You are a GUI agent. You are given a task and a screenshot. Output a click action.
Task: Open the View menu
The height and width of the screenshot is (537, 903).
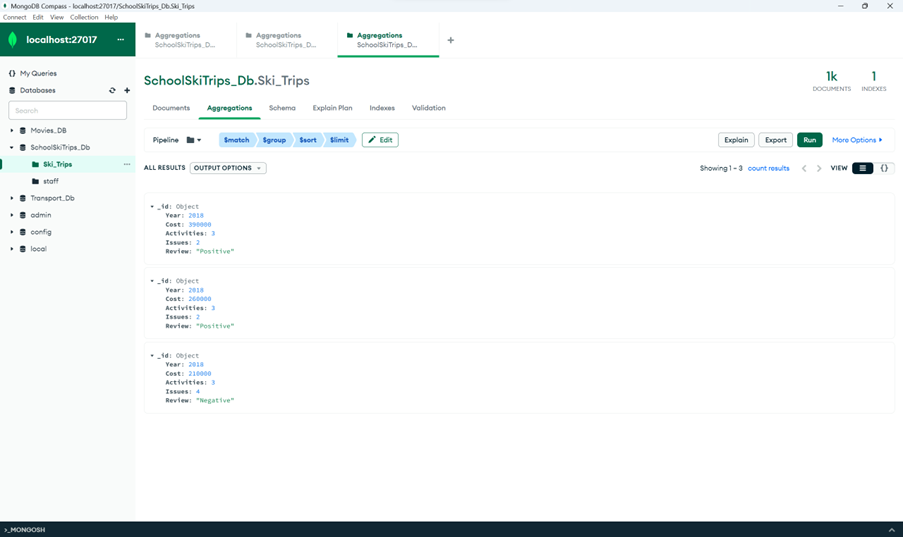pyautogui.click(x=57, y=17)
